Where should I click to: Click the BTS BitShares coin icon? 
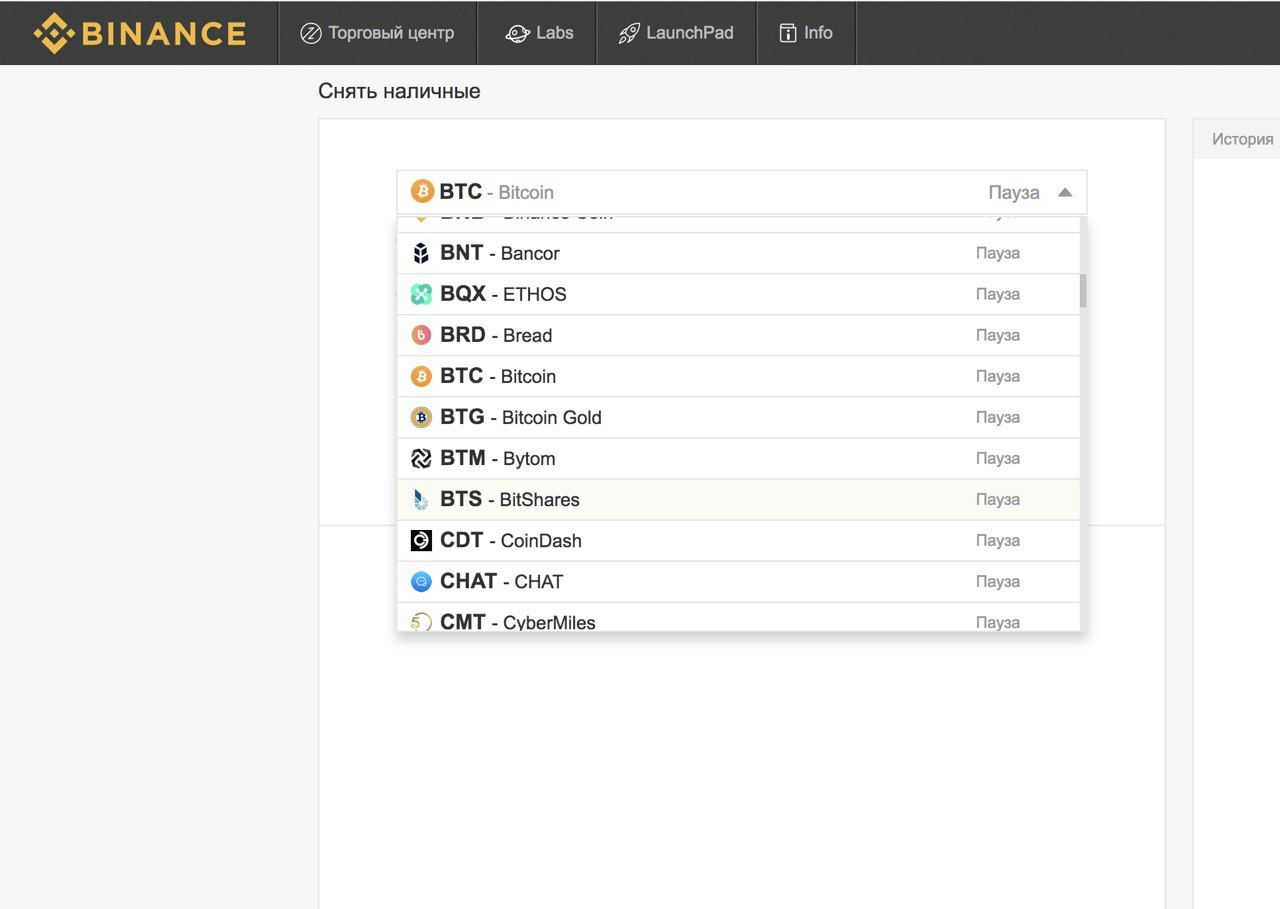[x=421, y=499]
